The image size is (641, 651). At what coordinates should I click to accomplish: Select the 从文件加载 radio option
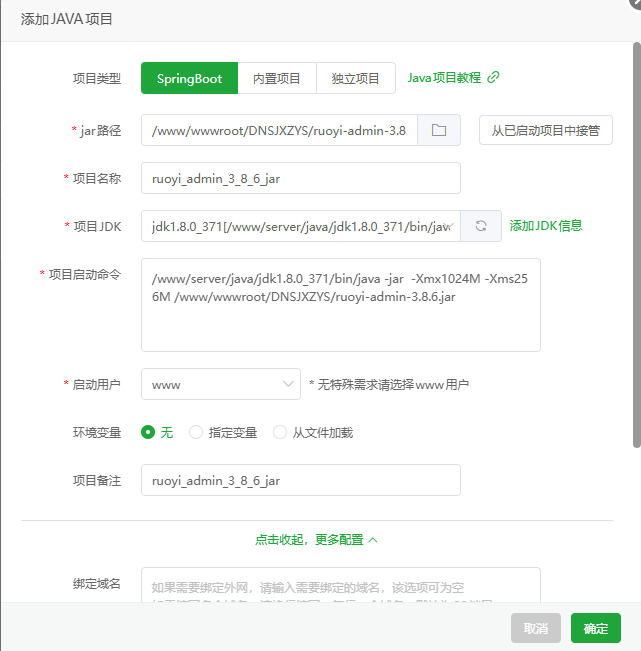tap(313, 433)
